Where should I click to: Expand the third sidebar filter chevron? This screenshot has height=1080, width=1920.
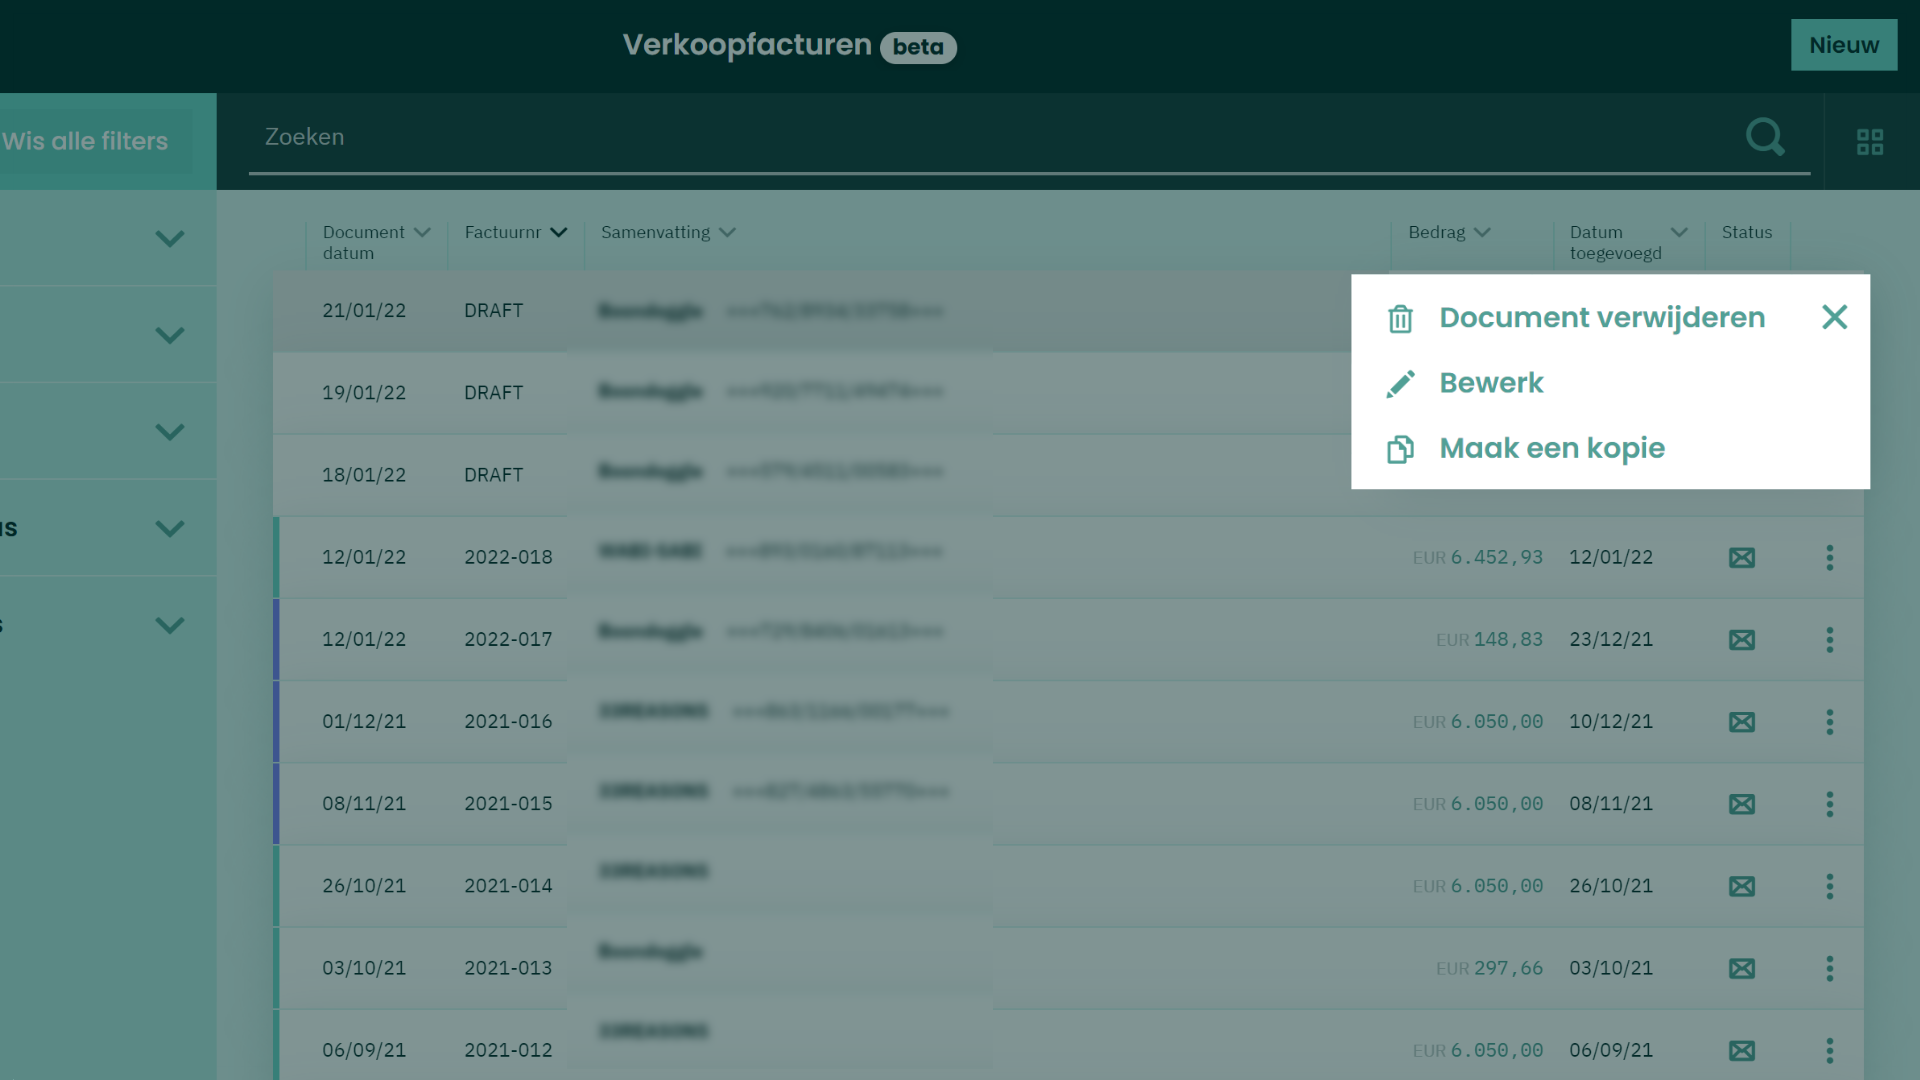[x=170, y=431]
